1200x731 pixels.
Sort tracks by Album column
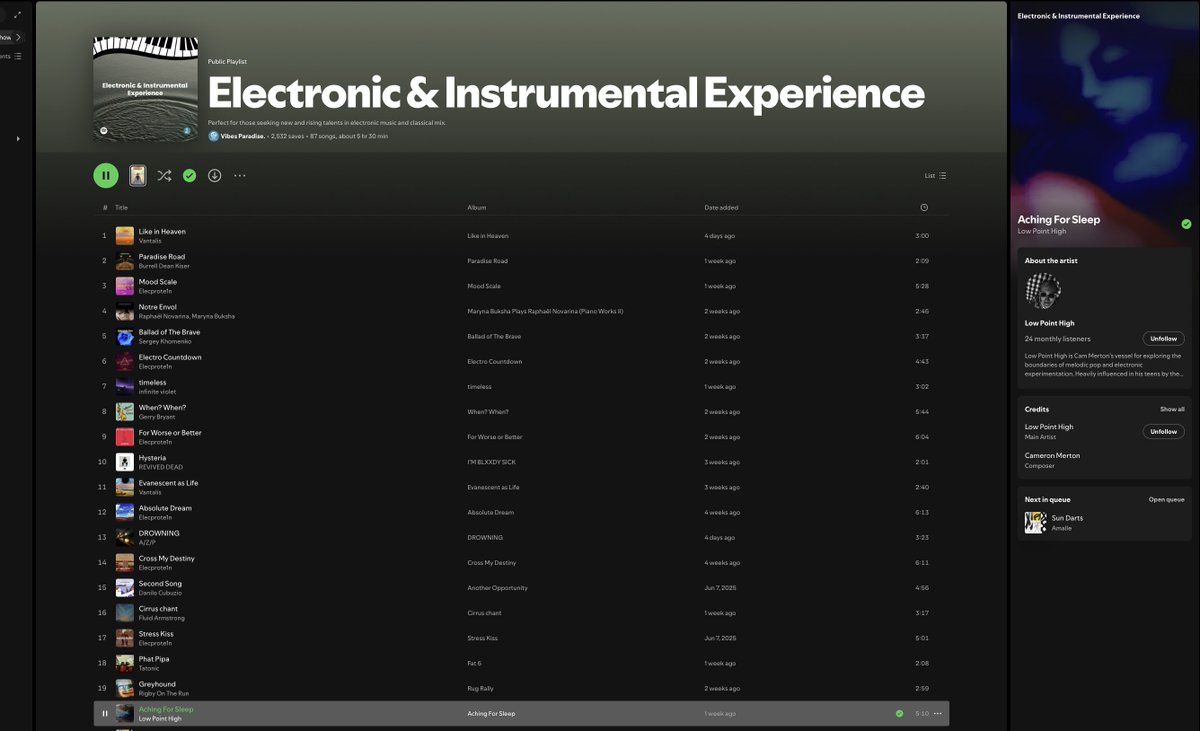point(476,207)
